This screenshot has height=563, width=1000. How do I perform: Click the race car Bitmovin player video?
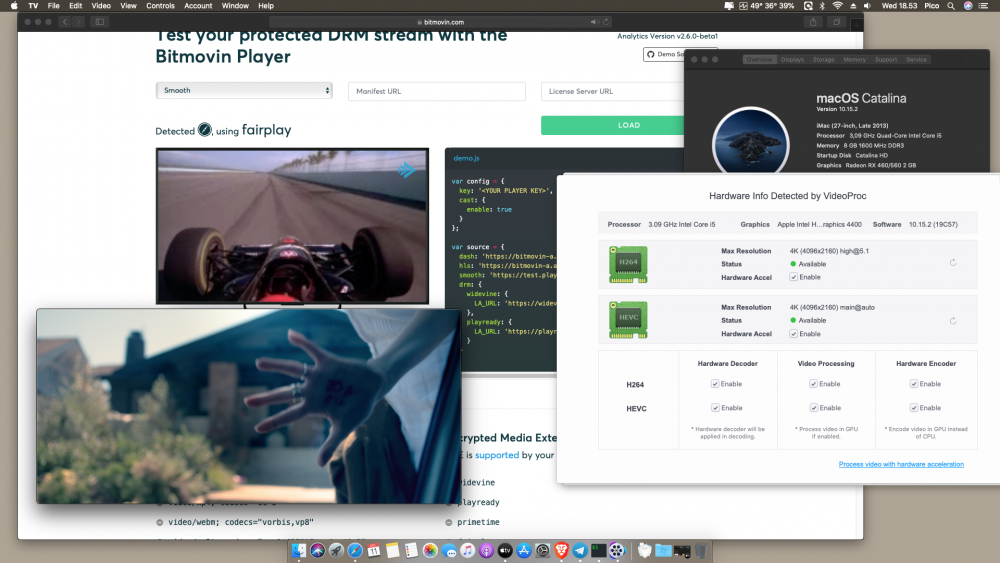pyautogui.click(x=292, y=226)
